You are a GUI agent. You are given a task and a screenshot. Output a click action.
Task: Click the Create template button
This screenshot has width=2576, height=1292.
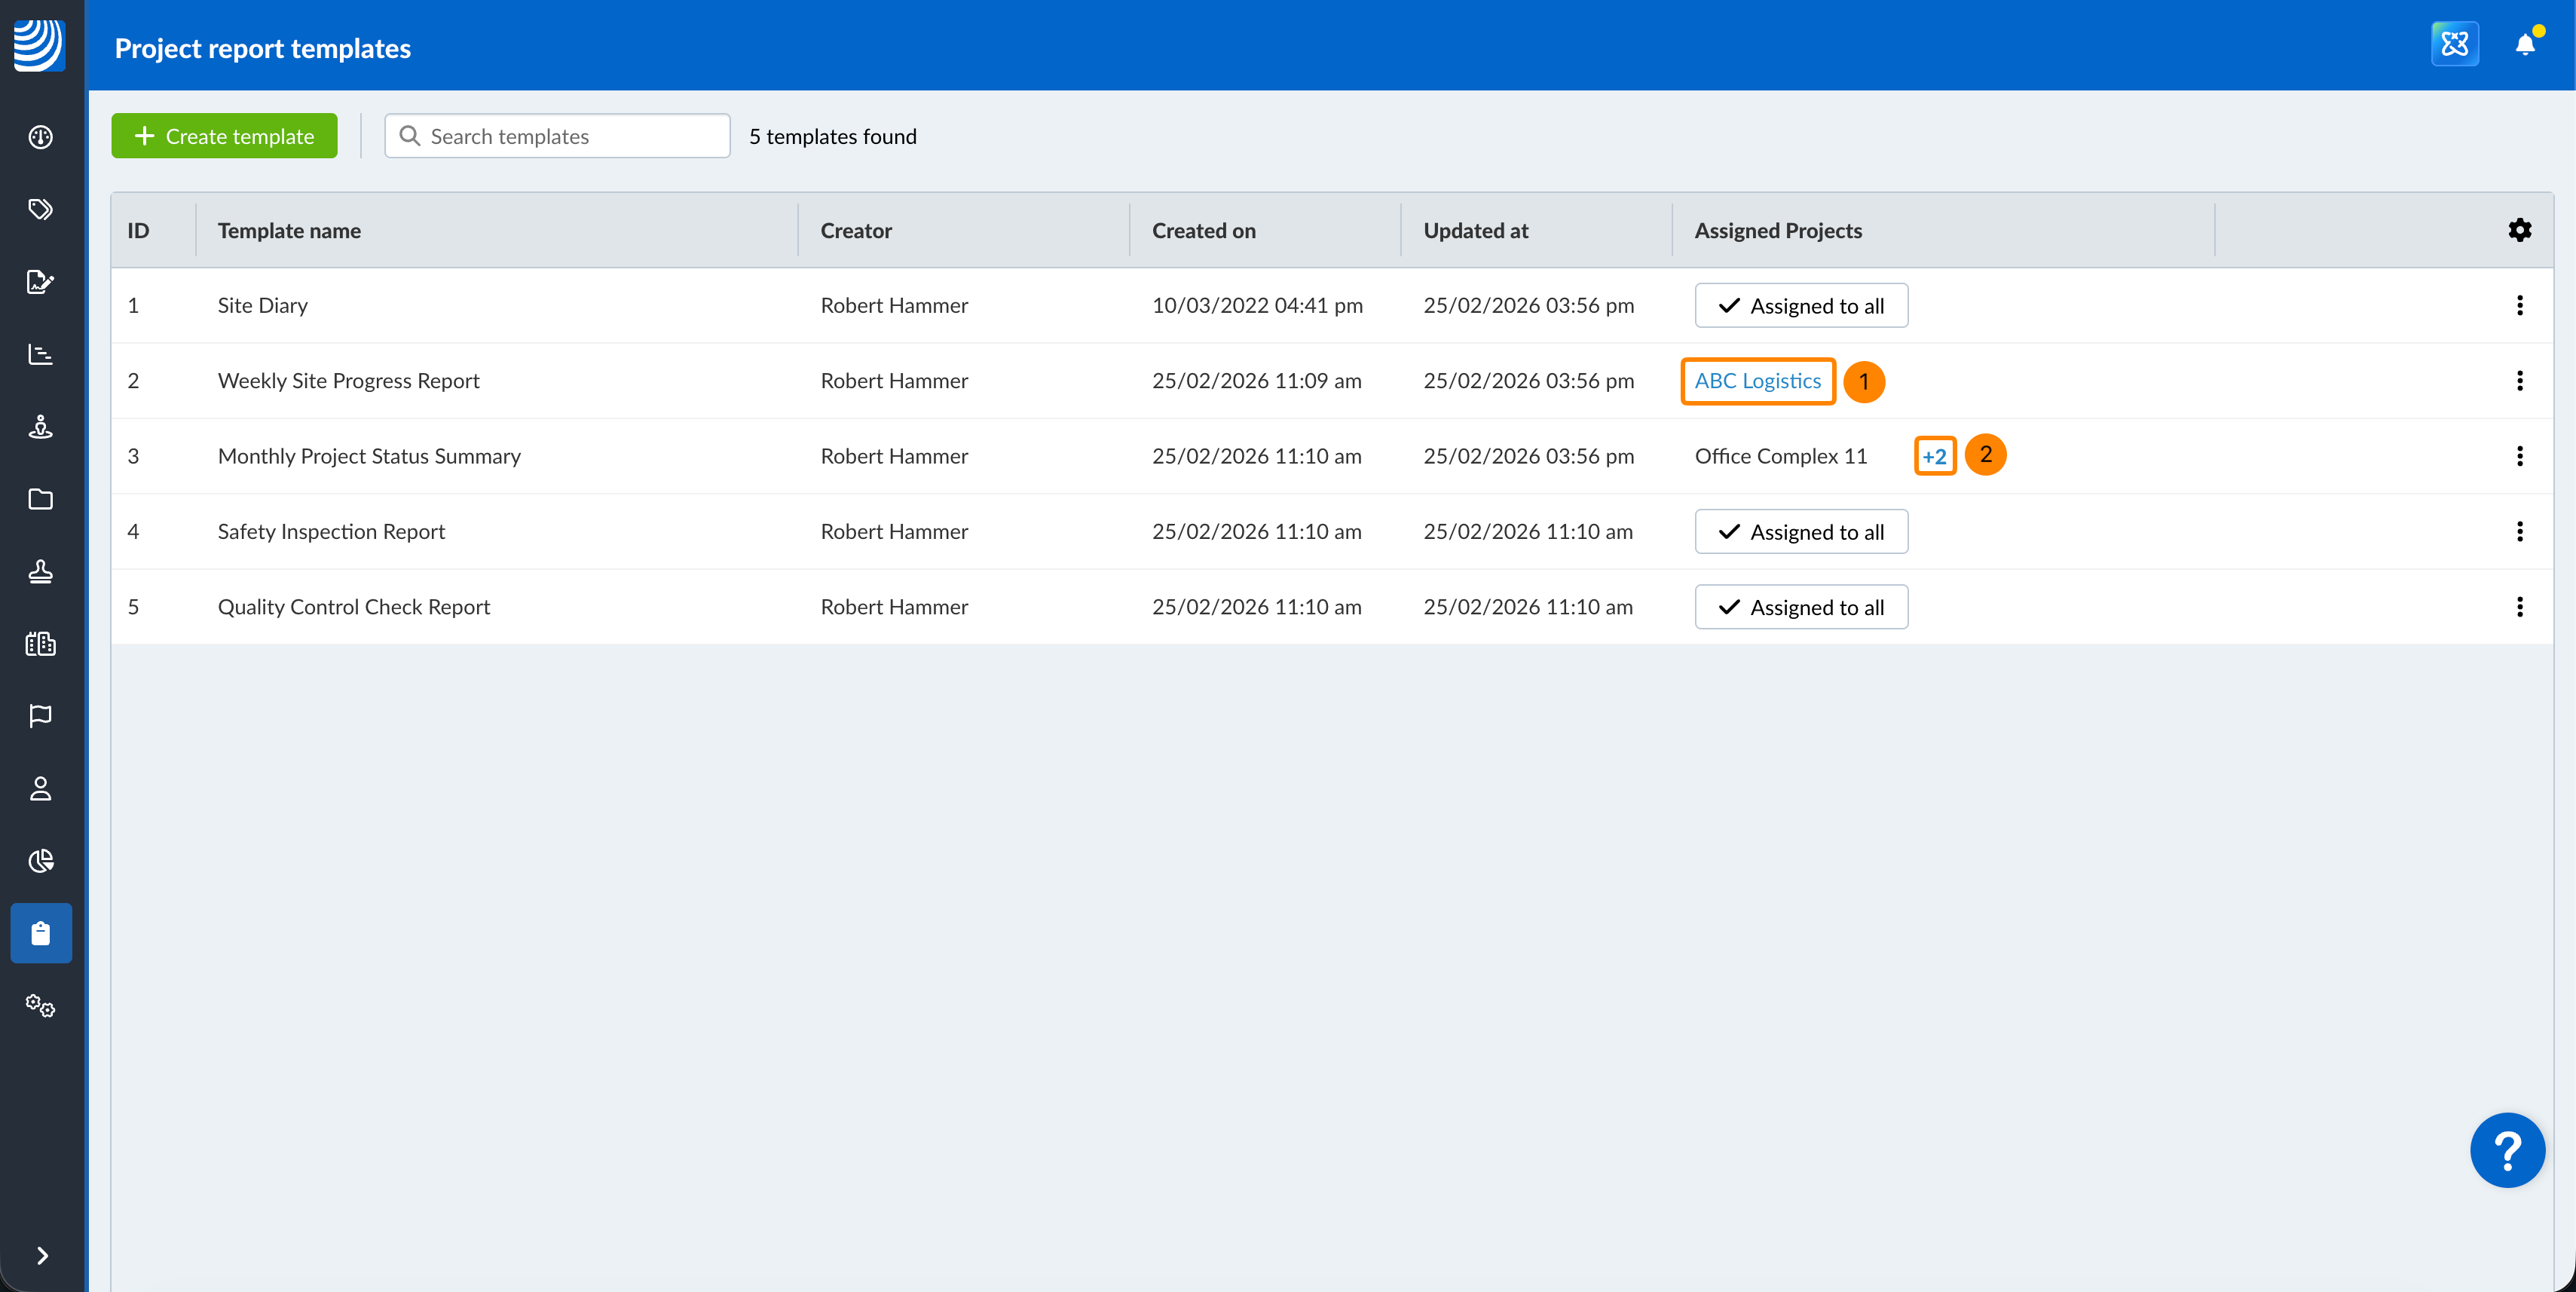click(x=224, y=136)
